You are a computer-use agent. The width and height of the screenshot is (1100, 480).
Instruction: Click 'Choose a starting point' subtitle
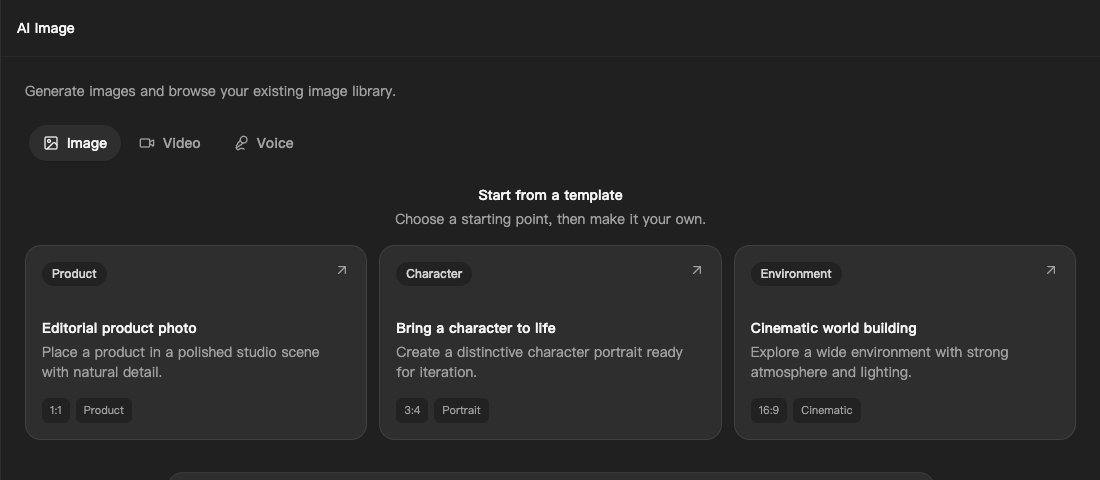[x=551, y=220]
